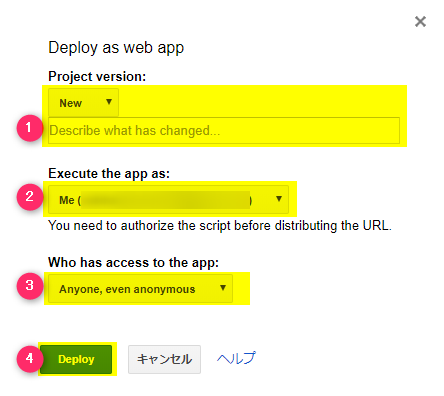Click the キャンセル button
The width and height of the screenshot is (444, 396).
(164, 359)
